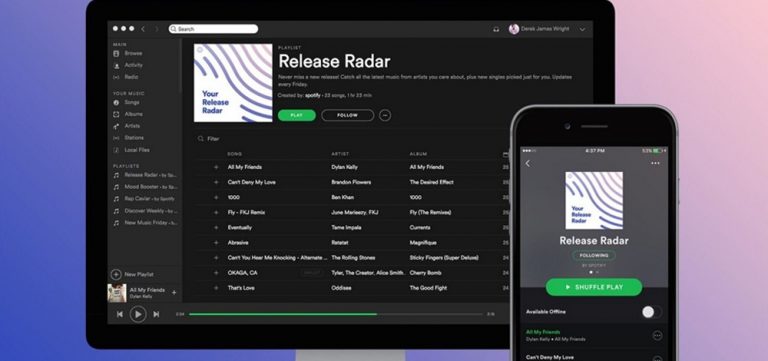Click the desktop Search field
Screen dimensions: 768x361
tap(213, 29)
